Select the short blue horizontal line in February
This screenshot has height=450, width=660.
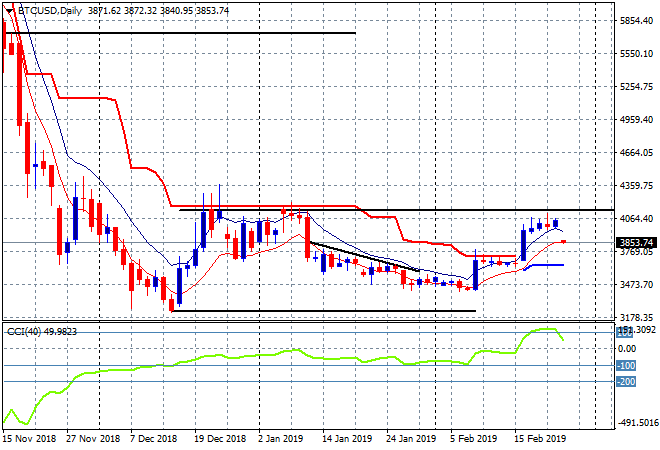pyautogui.click(x=546, y=265)
